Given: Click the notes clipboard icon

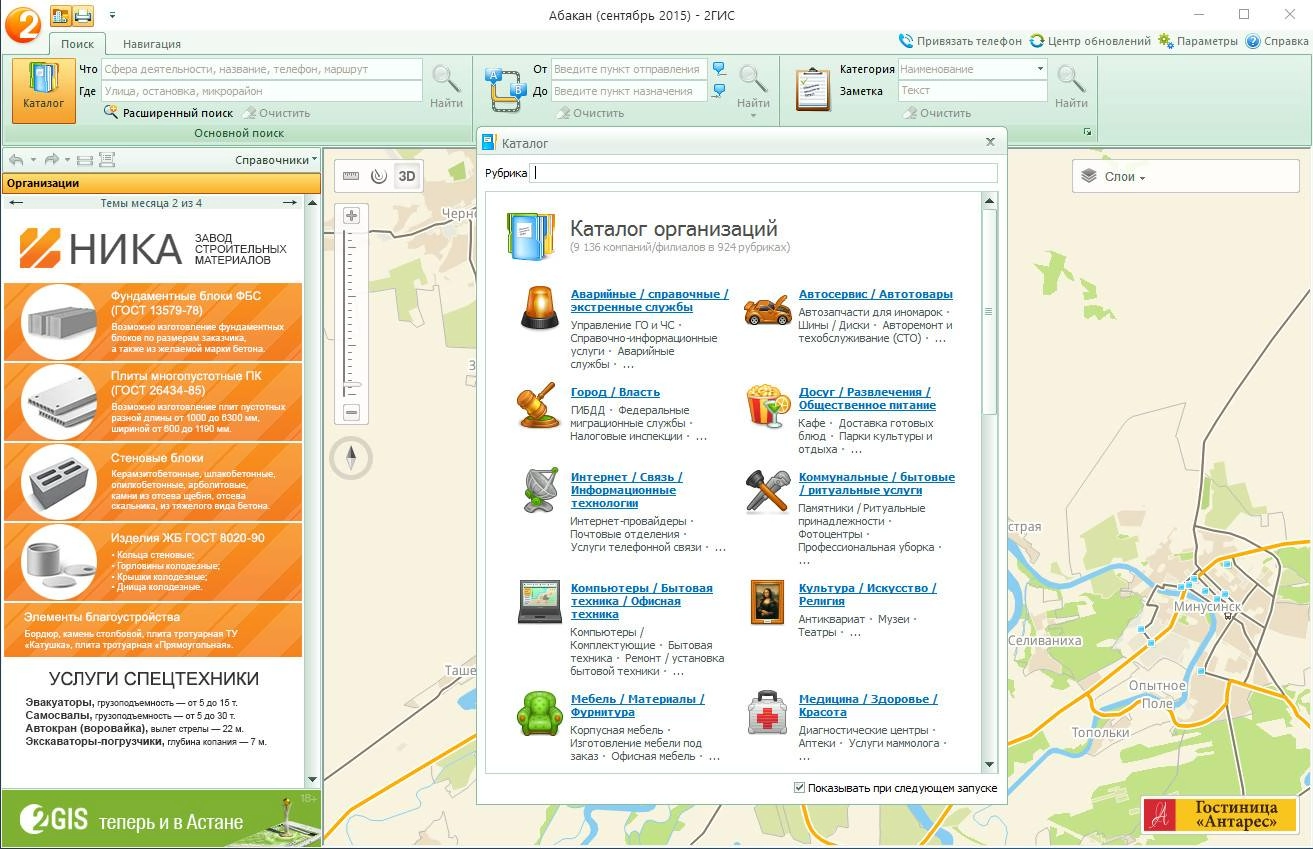Looking at the screenshot, I should (x=813, y=90).
